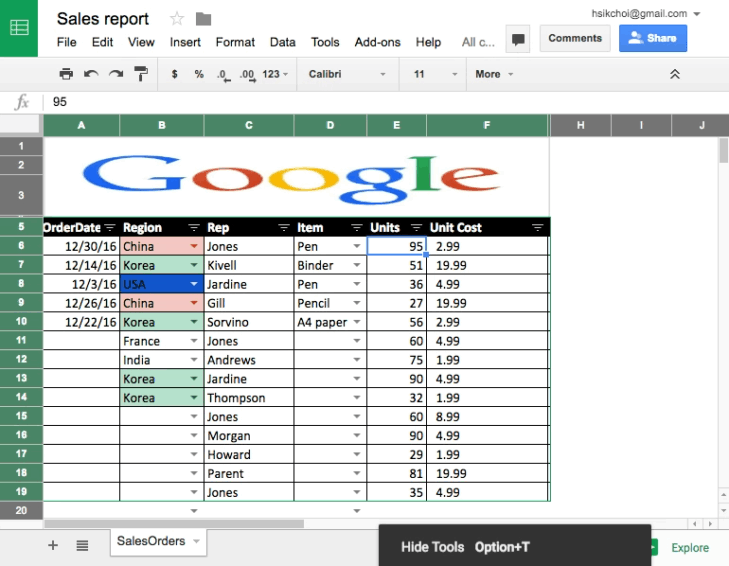Viewport: 729px width, 566px height.
Task: Click the print icon
Action: [x=66, y=74]
